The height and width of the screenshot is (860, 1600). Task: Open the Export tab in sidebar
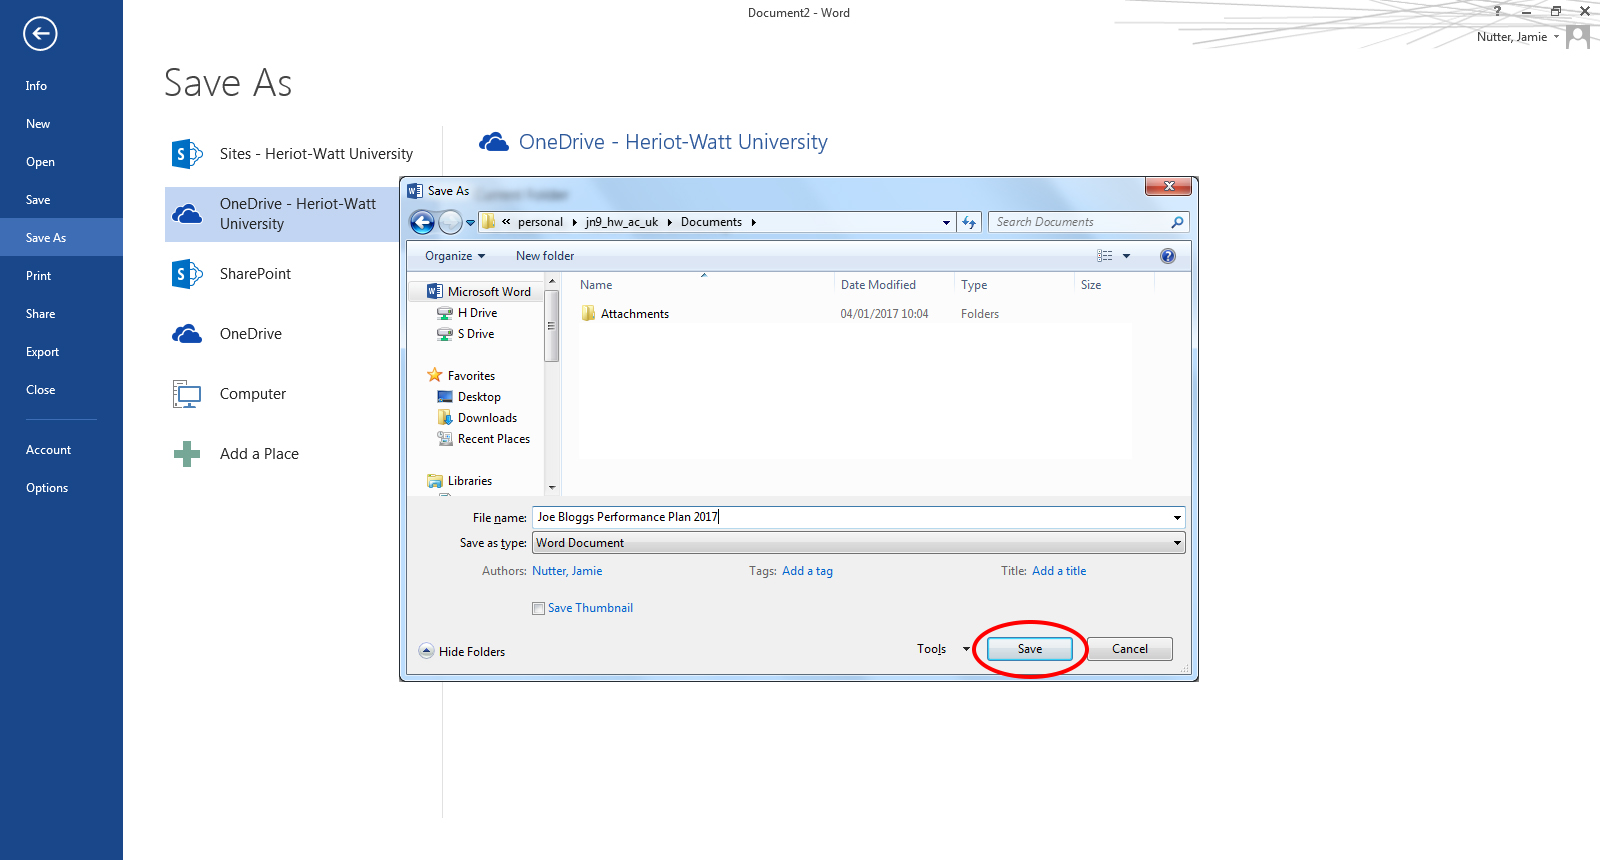click(43, 352)
